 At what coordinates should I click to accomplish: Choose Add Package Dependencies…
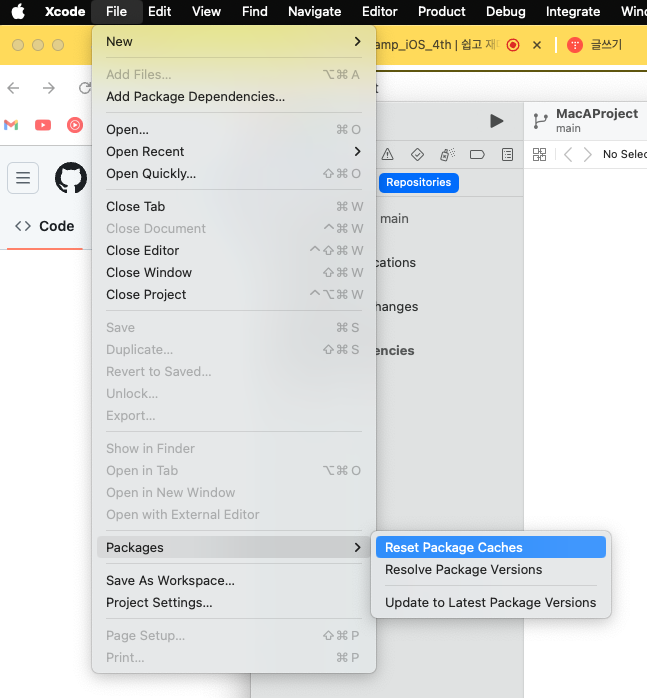(x=234, y=97)
